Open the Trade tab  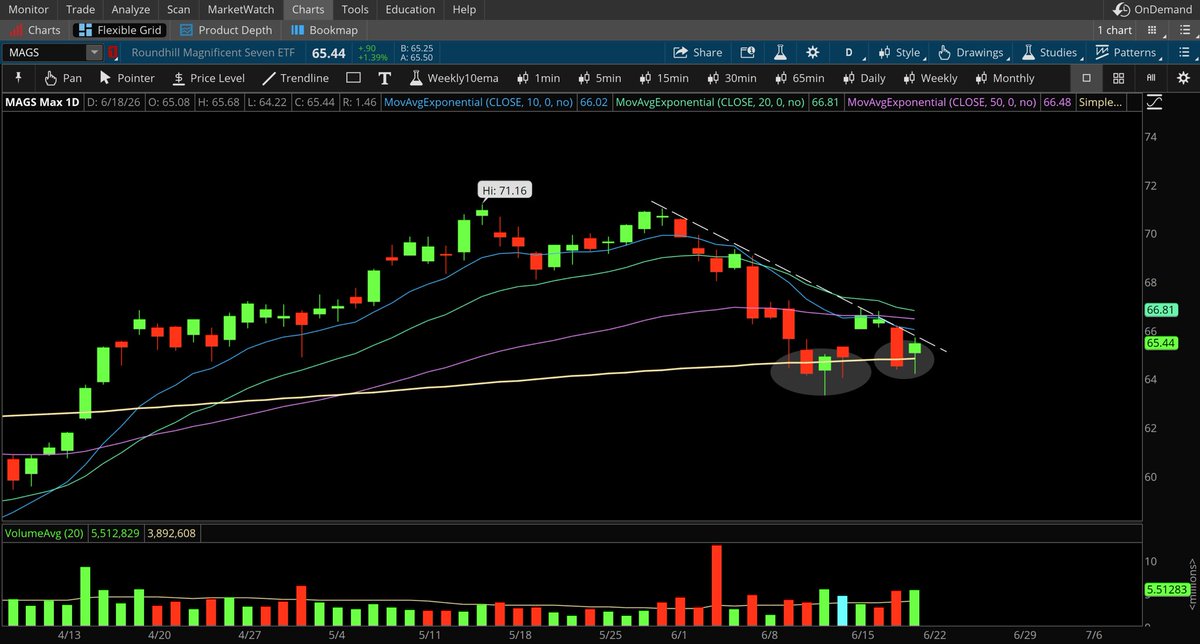[80, 9]
